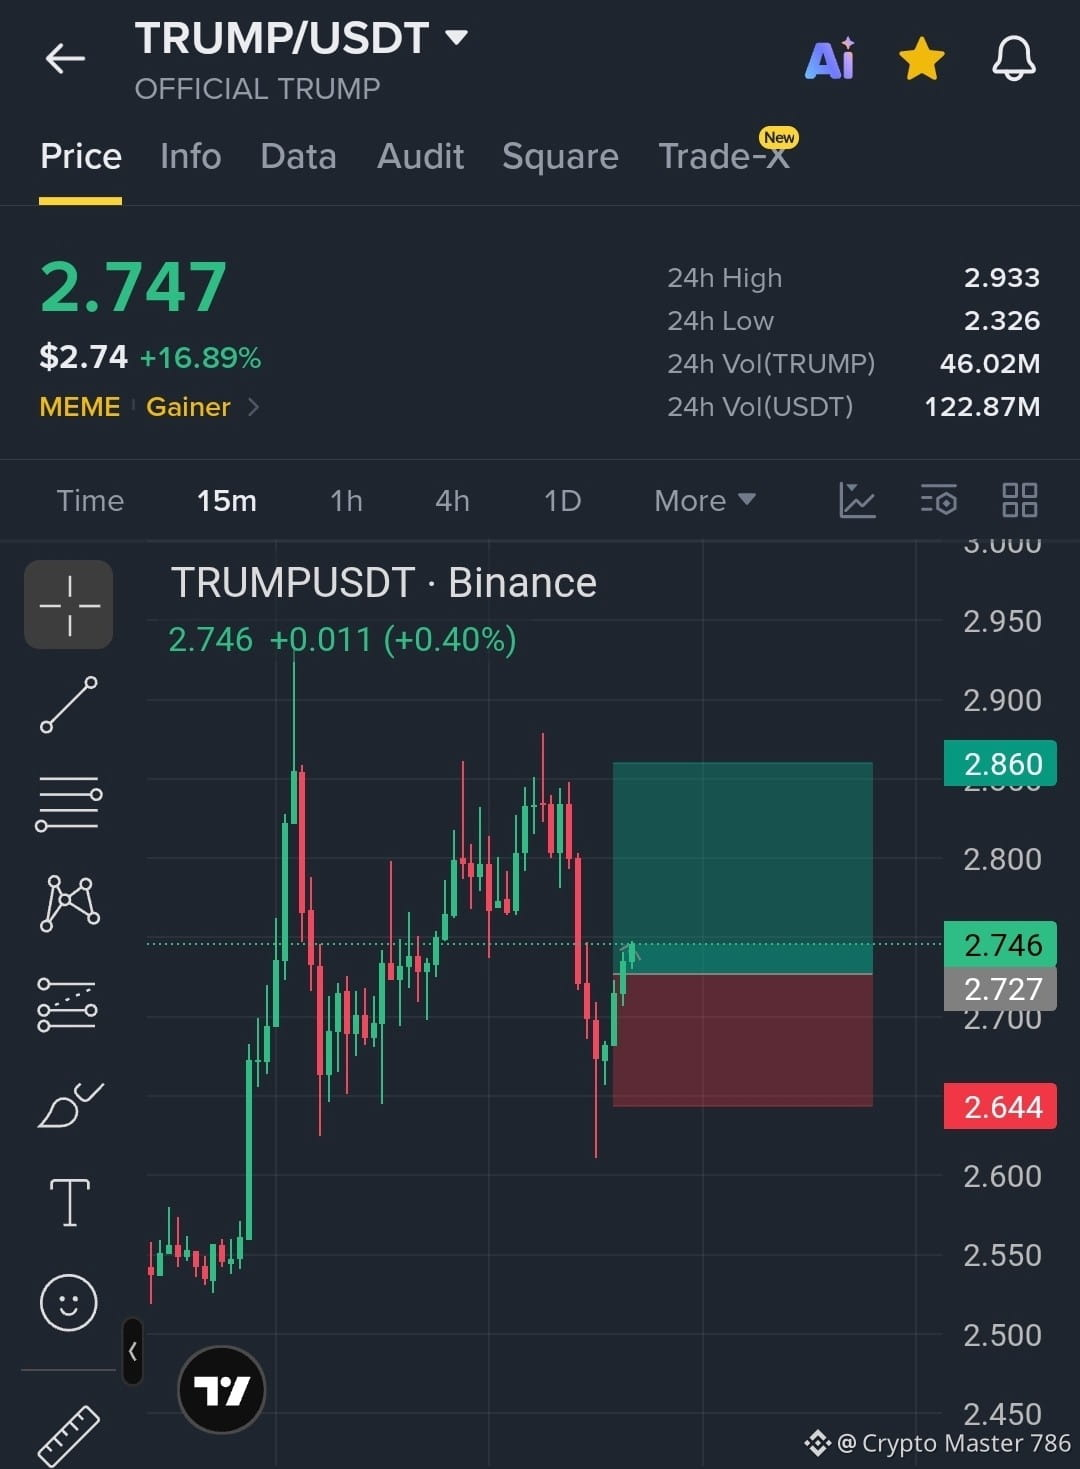Select the Time chart view
This screenshot has width=1080, height=1469.
click(x=90, y=500)
